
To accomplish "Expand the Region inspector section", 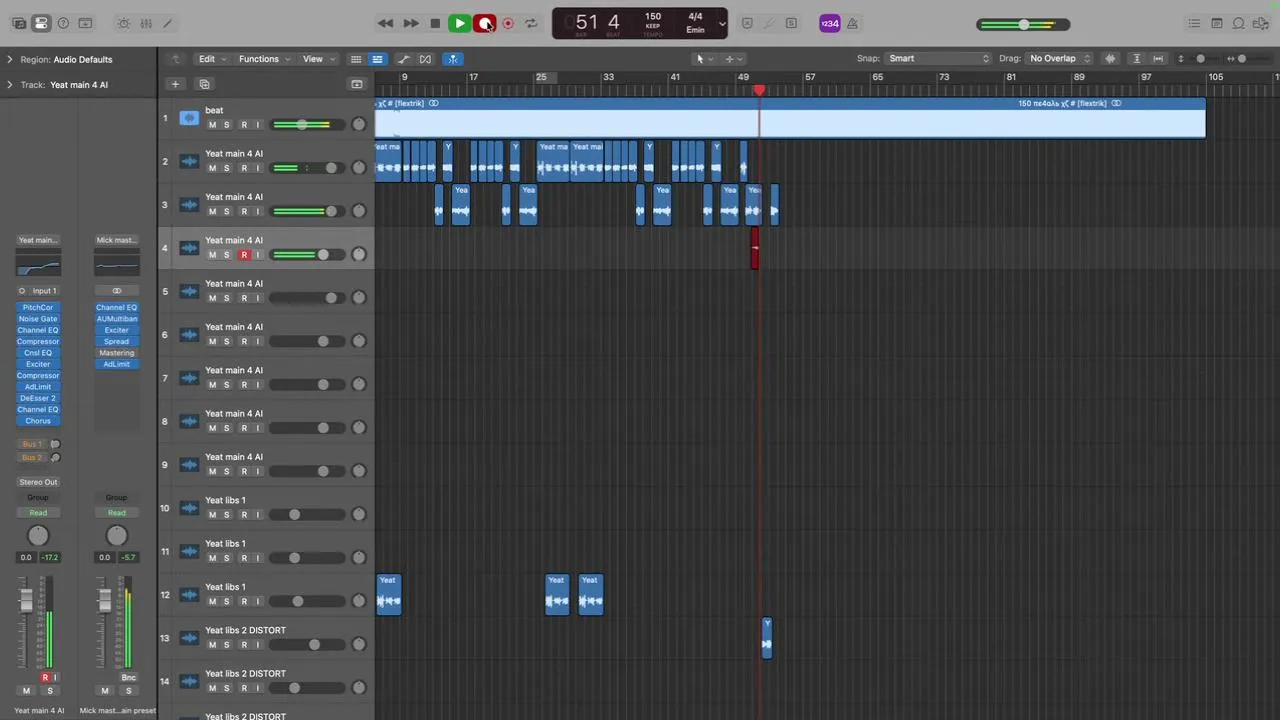I will pos(10,59).
